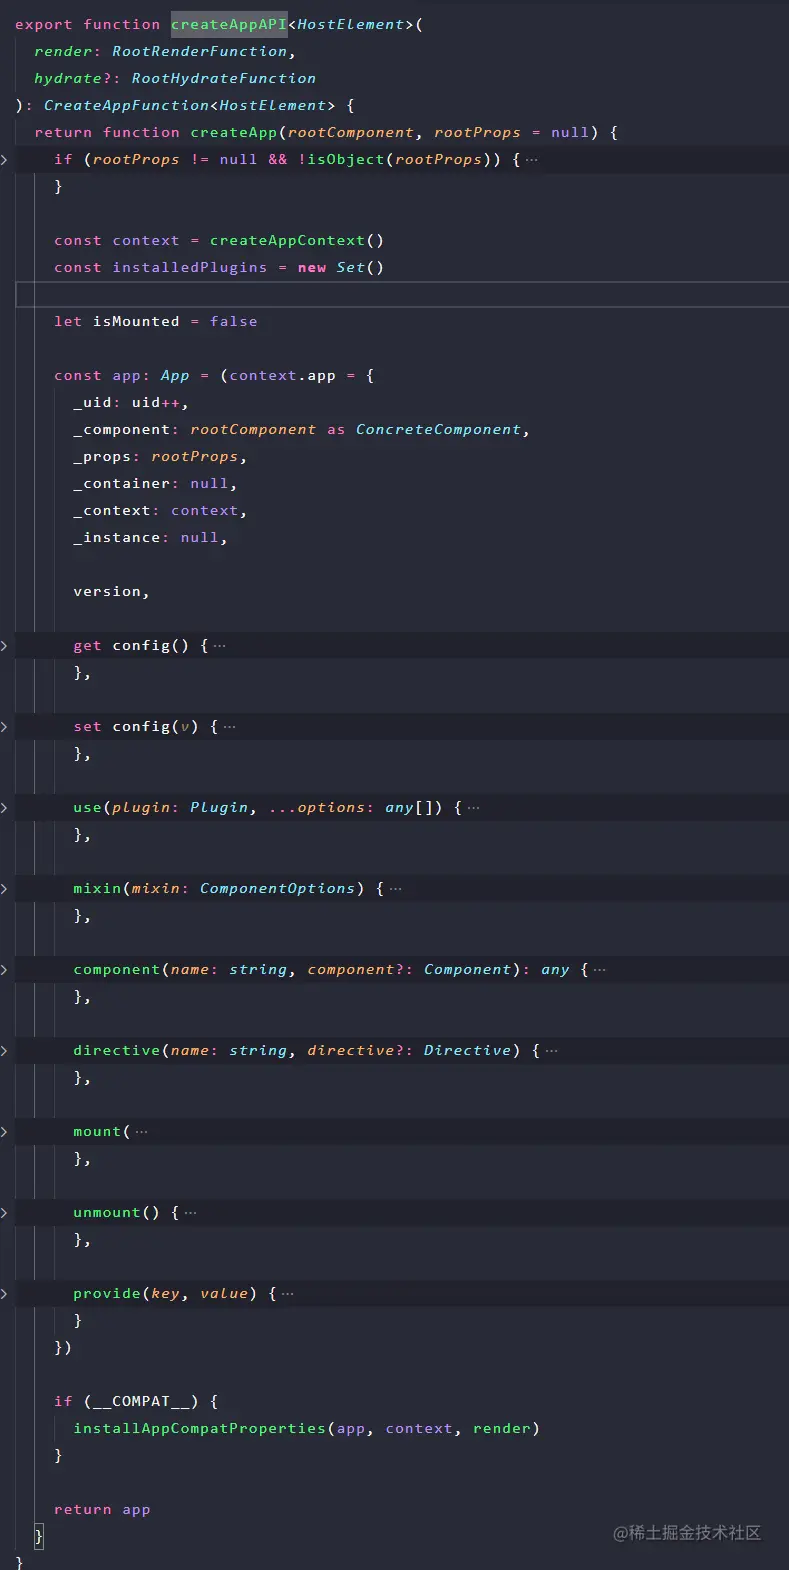Click the _container property
This screenshot has height=1570, width=789.
click(122, 483)
